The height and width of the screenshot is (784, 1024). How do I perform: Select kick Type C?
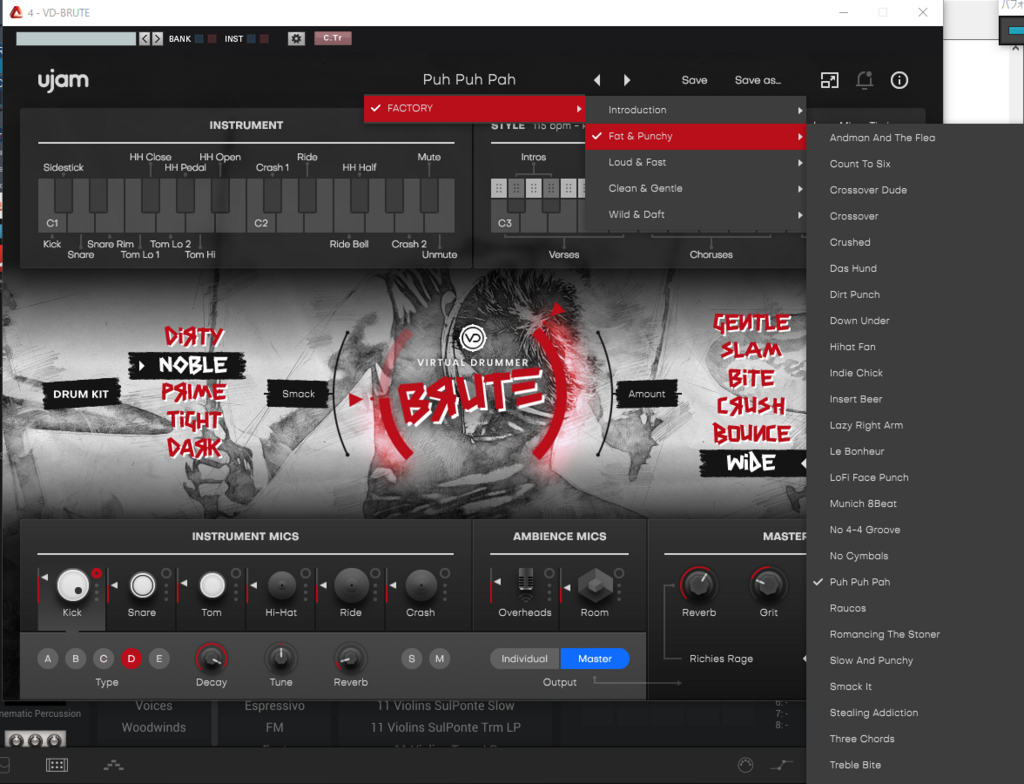pos(103,659)
